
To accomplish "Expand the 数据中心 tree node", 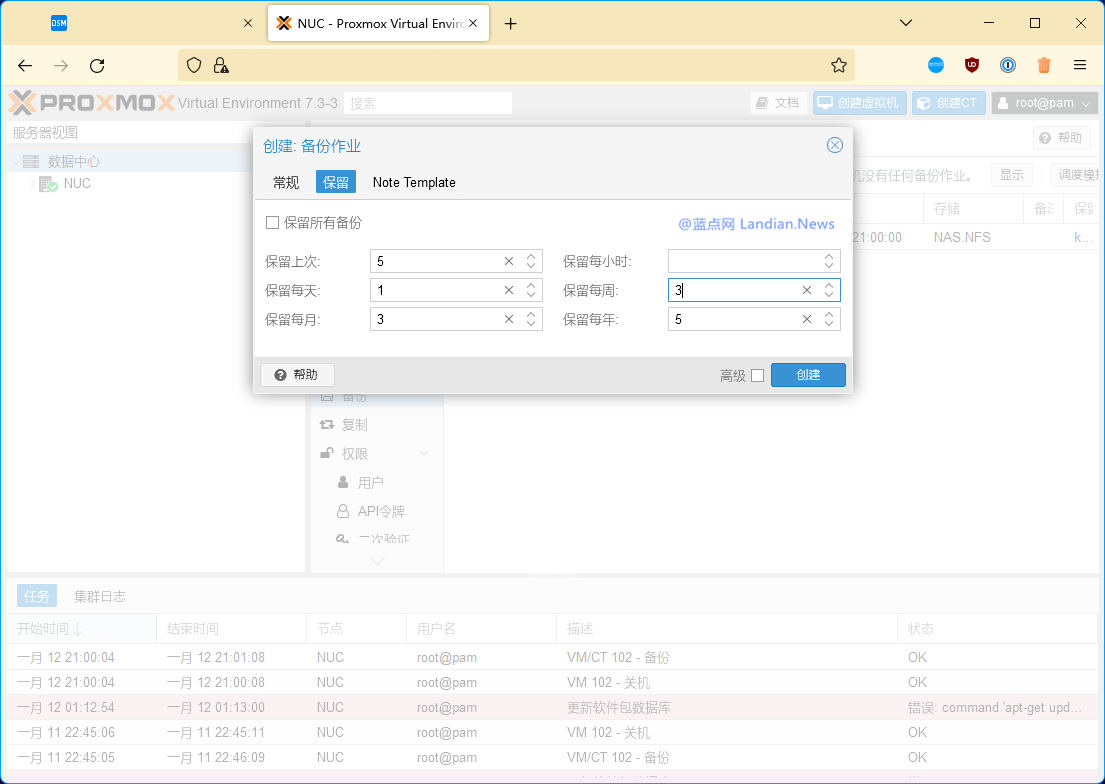I will click(x=17, y=162).
